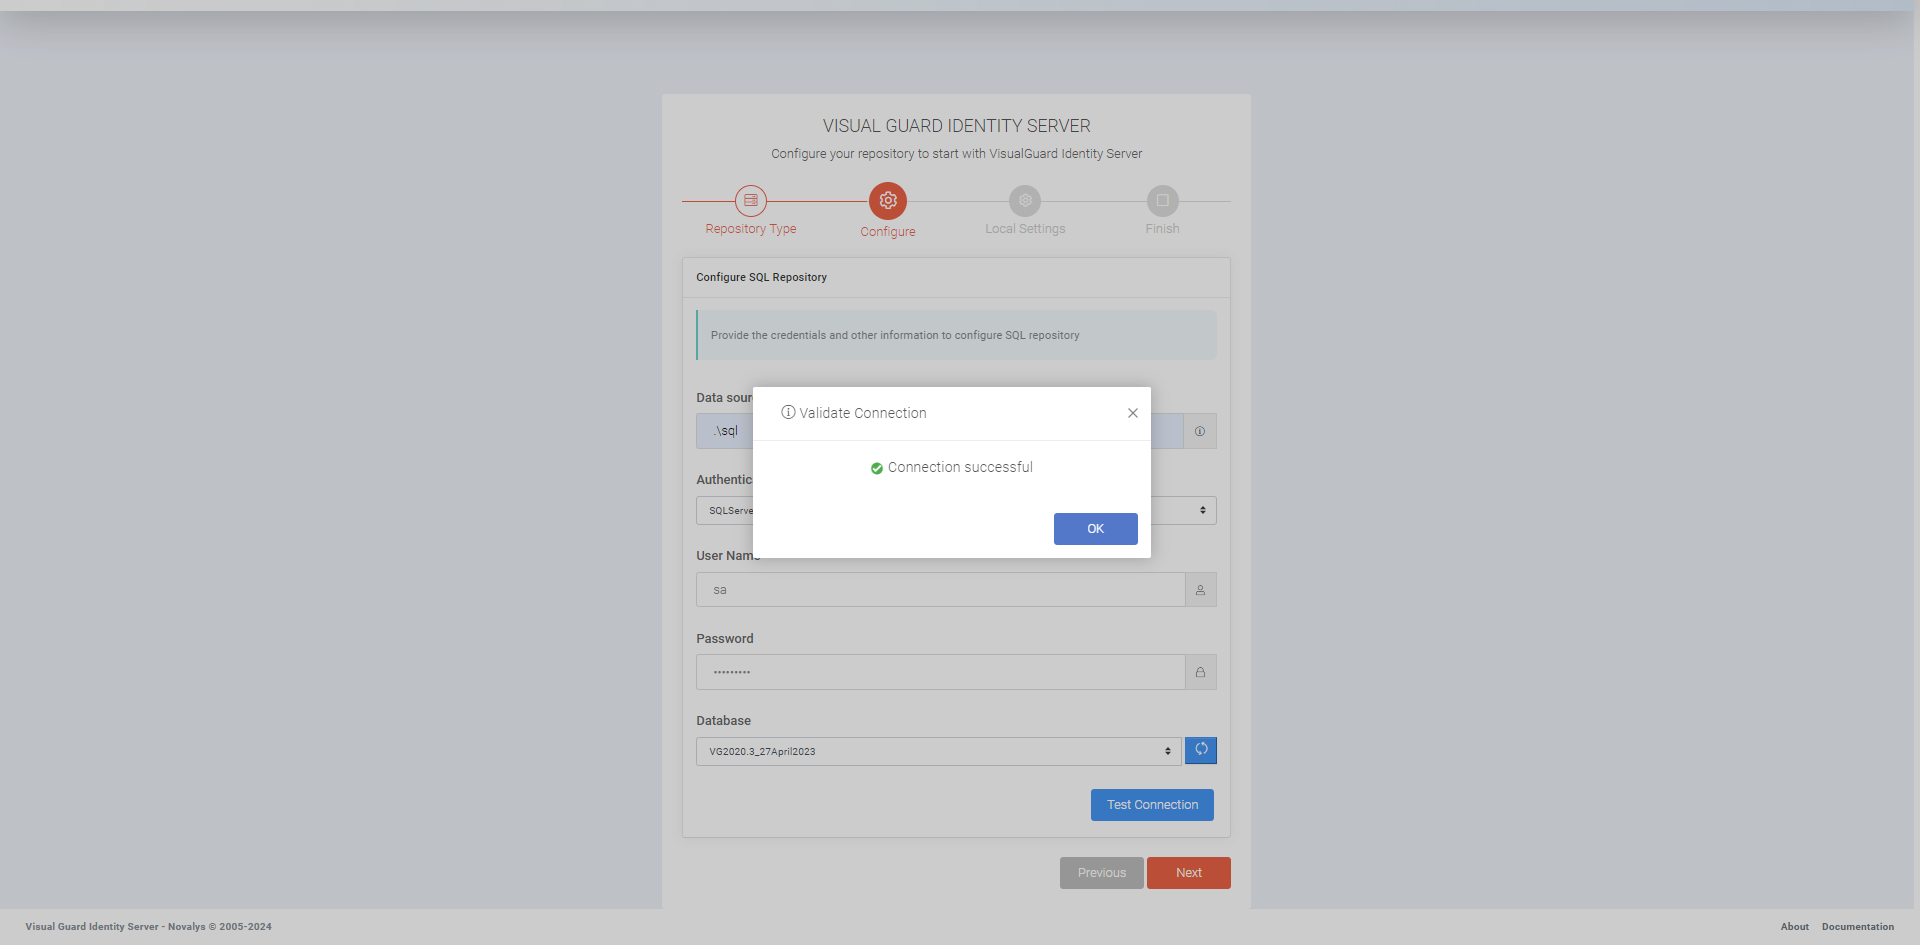Click the Local Settings gear icon
The image size is (1920, 945).
[1024, 200]
